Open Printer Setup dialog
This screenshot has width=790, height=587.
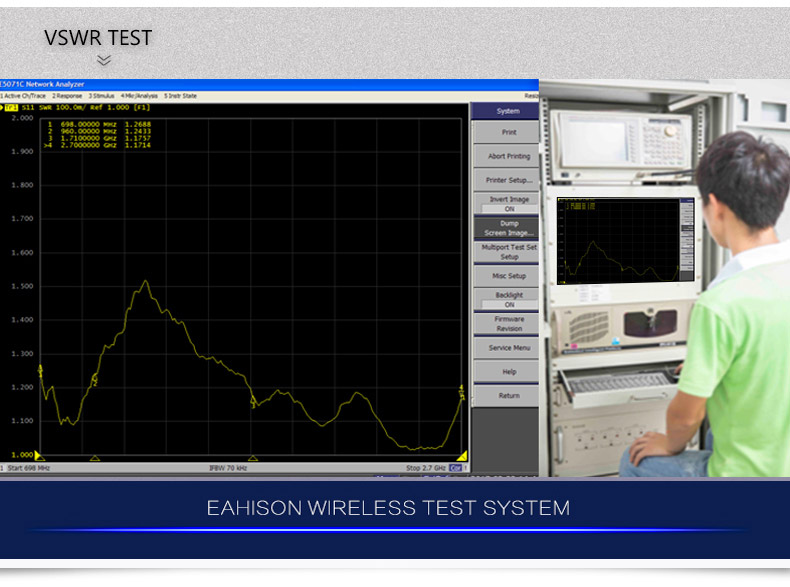click(x=509, y=180)
